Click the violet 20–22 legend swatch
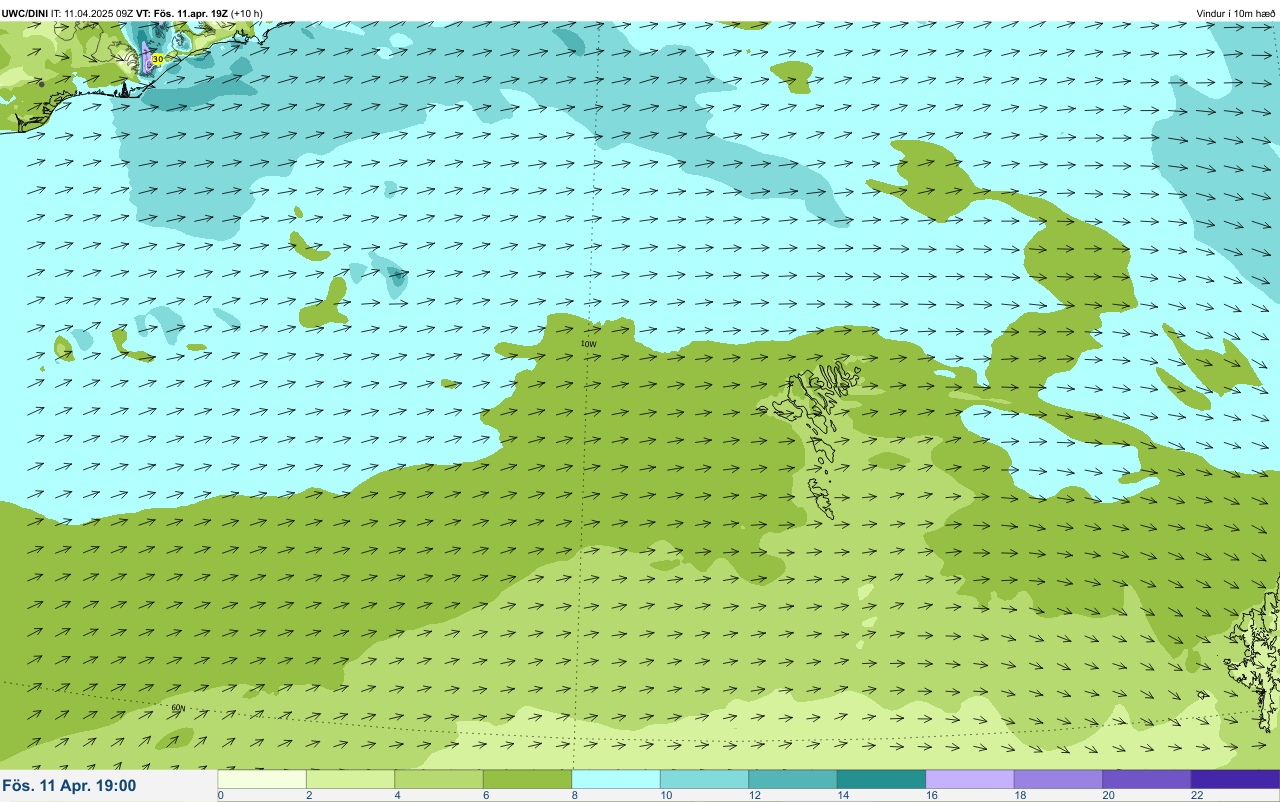1280x802 pixels. (x=1147, y=779)
